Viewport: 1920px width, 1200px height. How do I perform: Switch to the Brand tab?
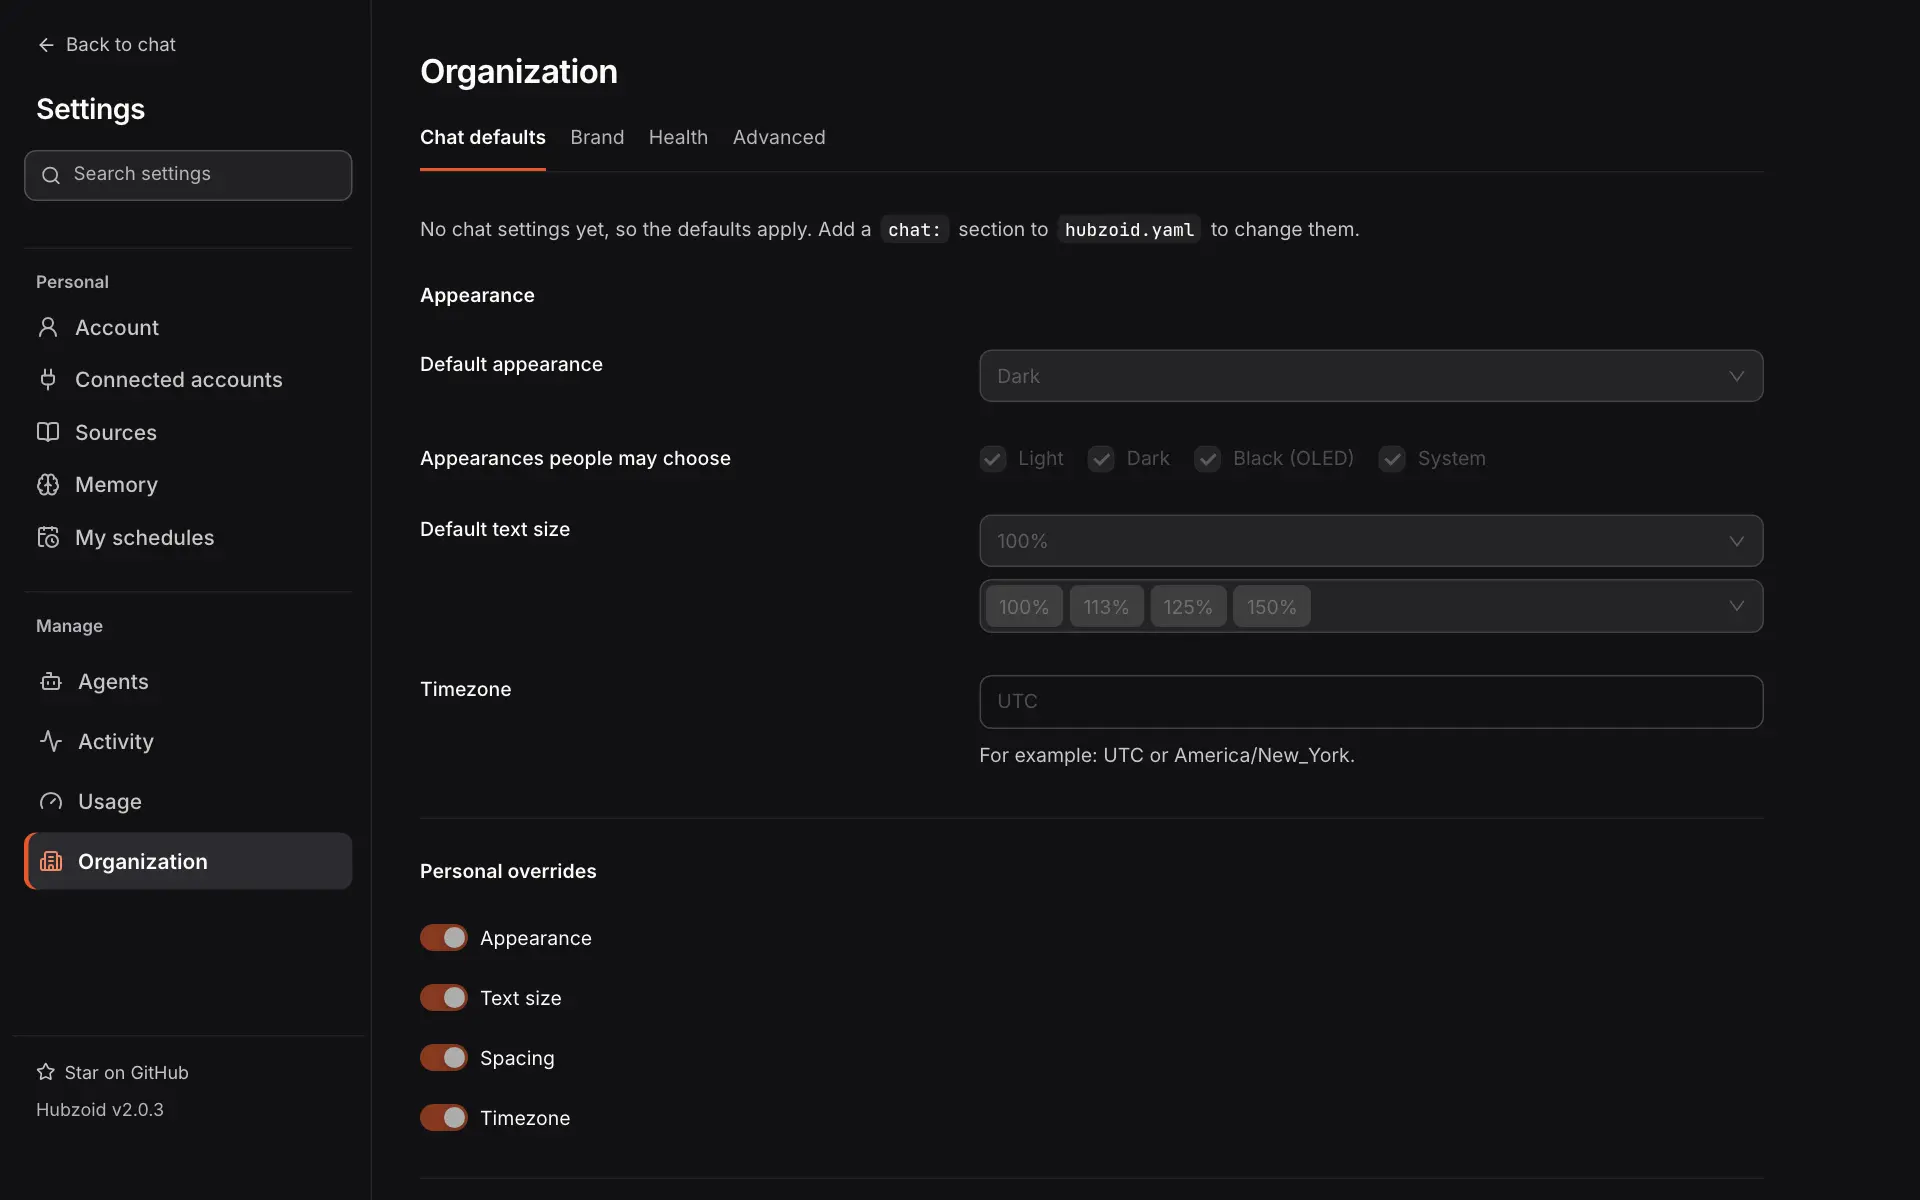[x=597, y=137]
